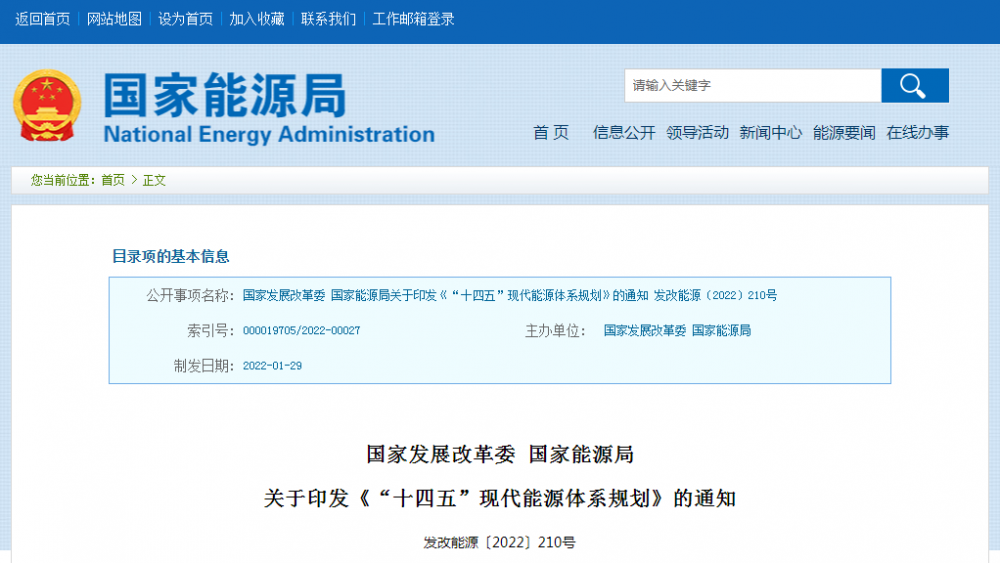Open 在线办事 navigation item
Viewport: 1000px width, 563px height.
coord(918,133)
